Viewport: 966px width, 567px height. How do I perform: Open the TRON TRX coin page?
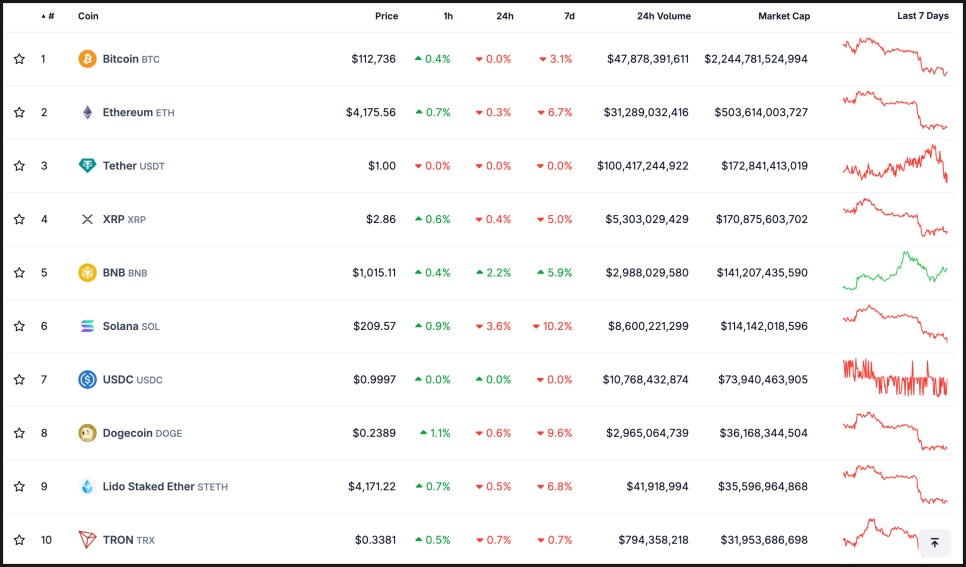pos(128,540)
